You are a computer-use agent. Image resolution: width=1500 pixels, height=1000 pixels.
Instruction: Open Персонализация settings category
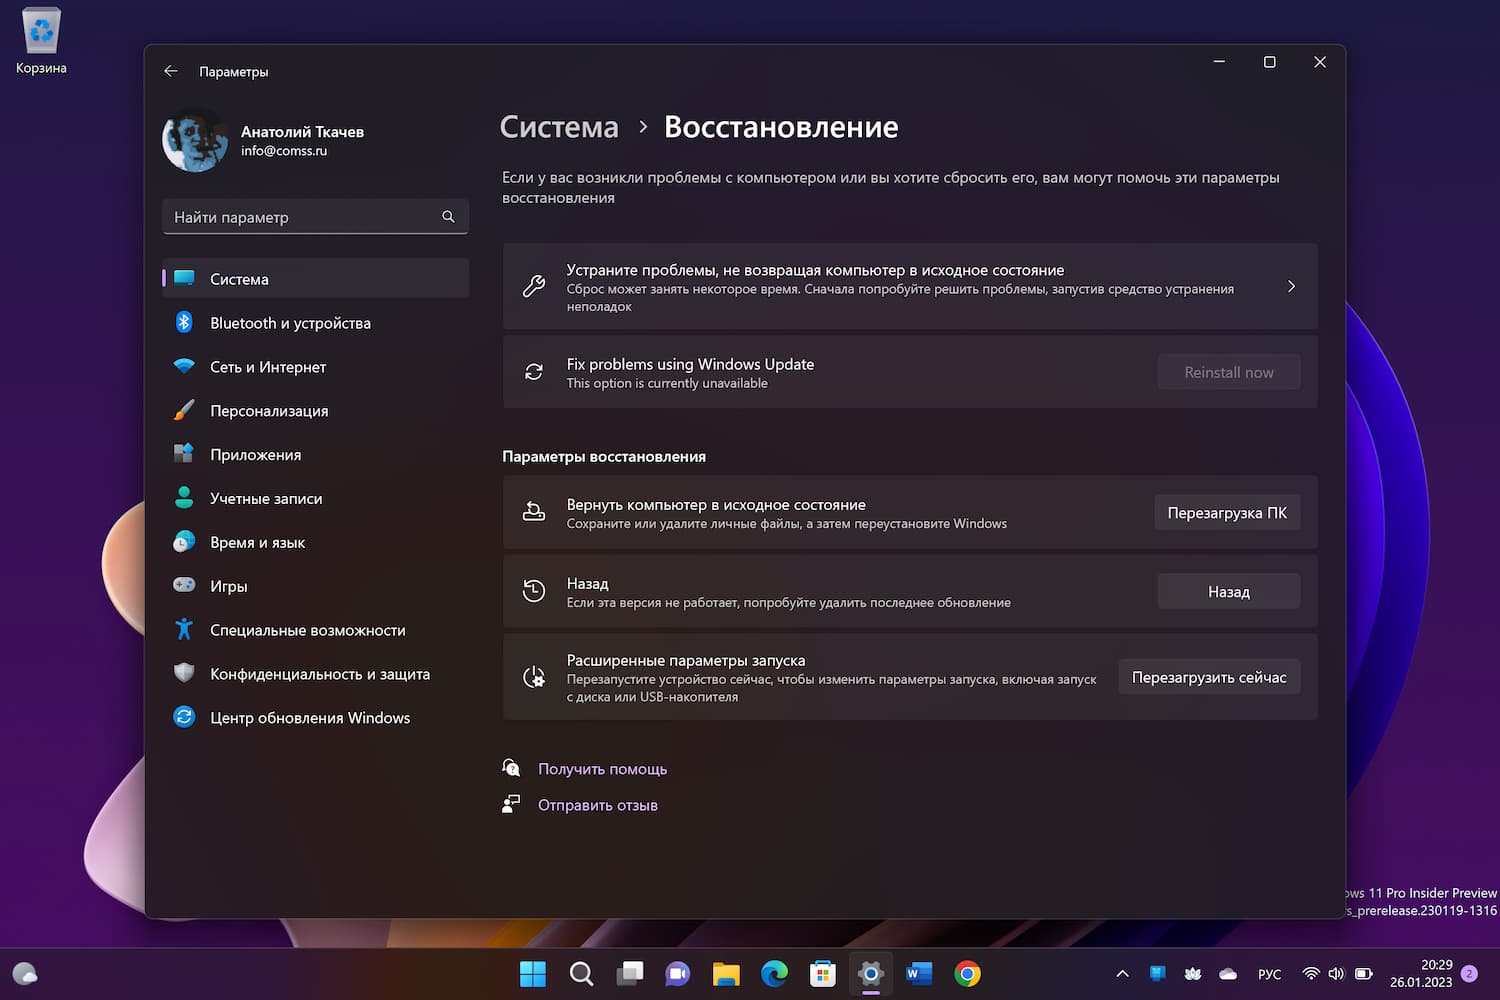point(268,411)
